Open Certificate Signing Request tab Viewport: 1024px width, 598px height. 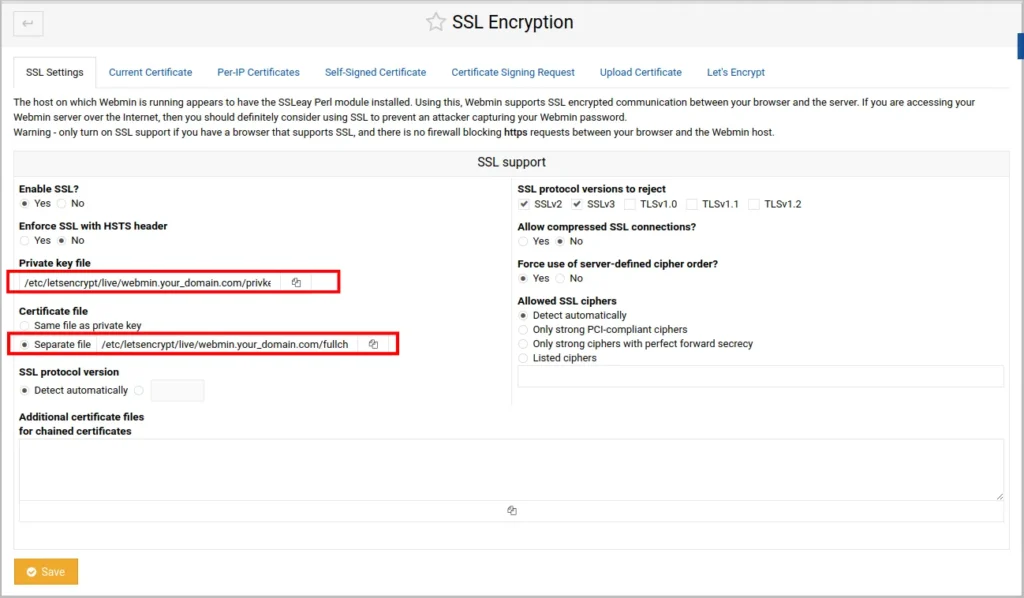click(513, 72)
